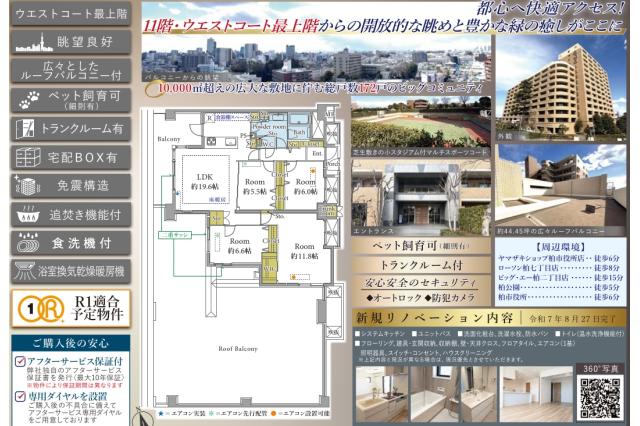Click the skyline icon beside 眺望良好
The height and width of the screenshot is (426, 640).
click(x=29, y=43)
